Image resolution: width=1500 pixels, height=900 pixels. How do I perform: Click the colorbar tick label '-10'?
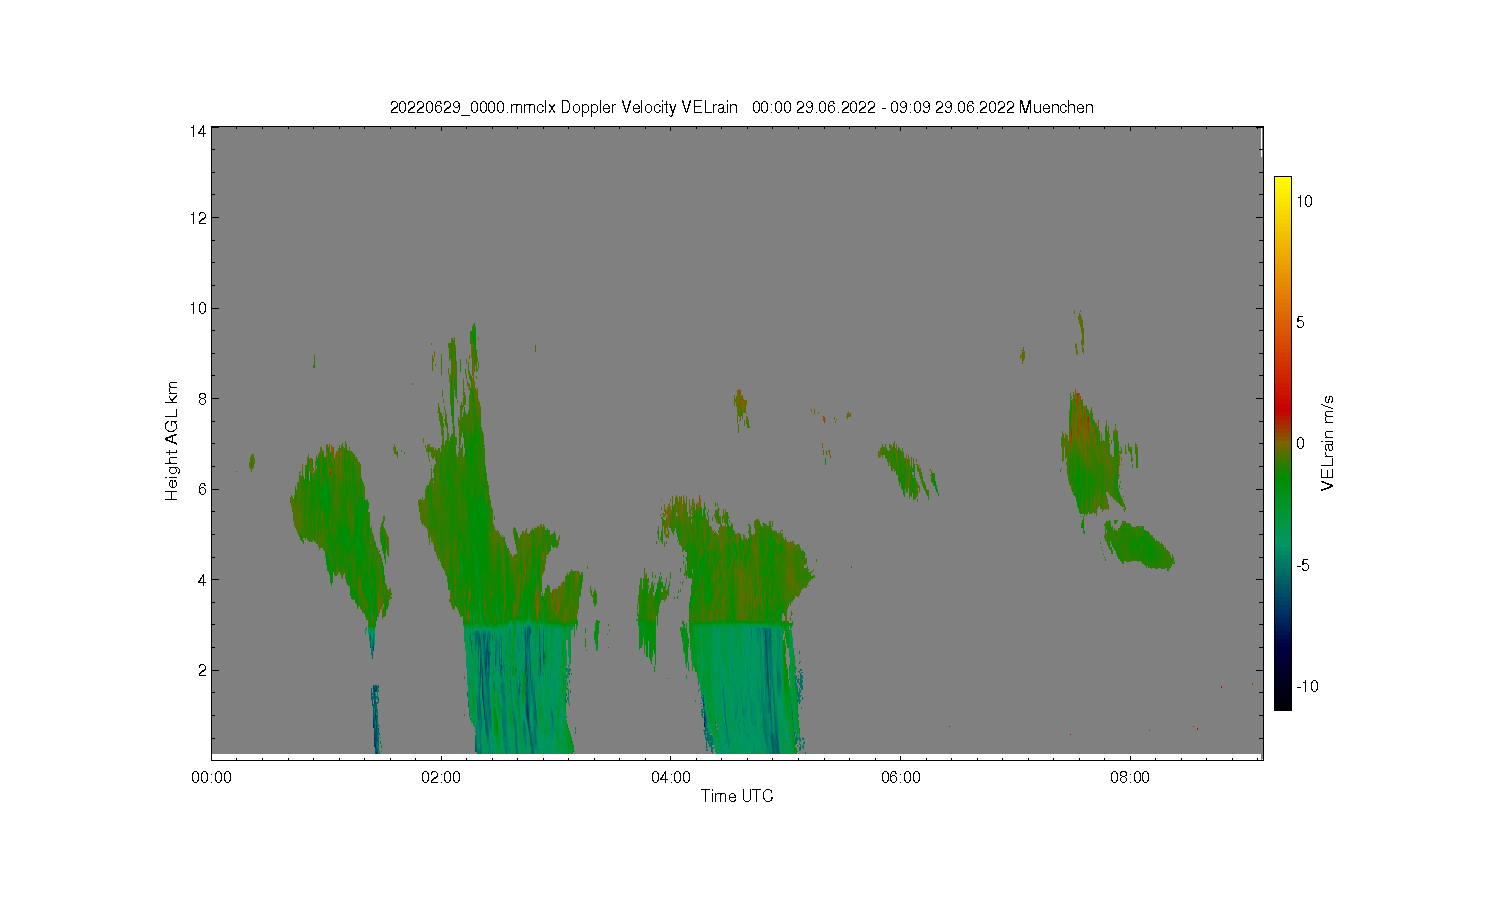coord(1307,686)
